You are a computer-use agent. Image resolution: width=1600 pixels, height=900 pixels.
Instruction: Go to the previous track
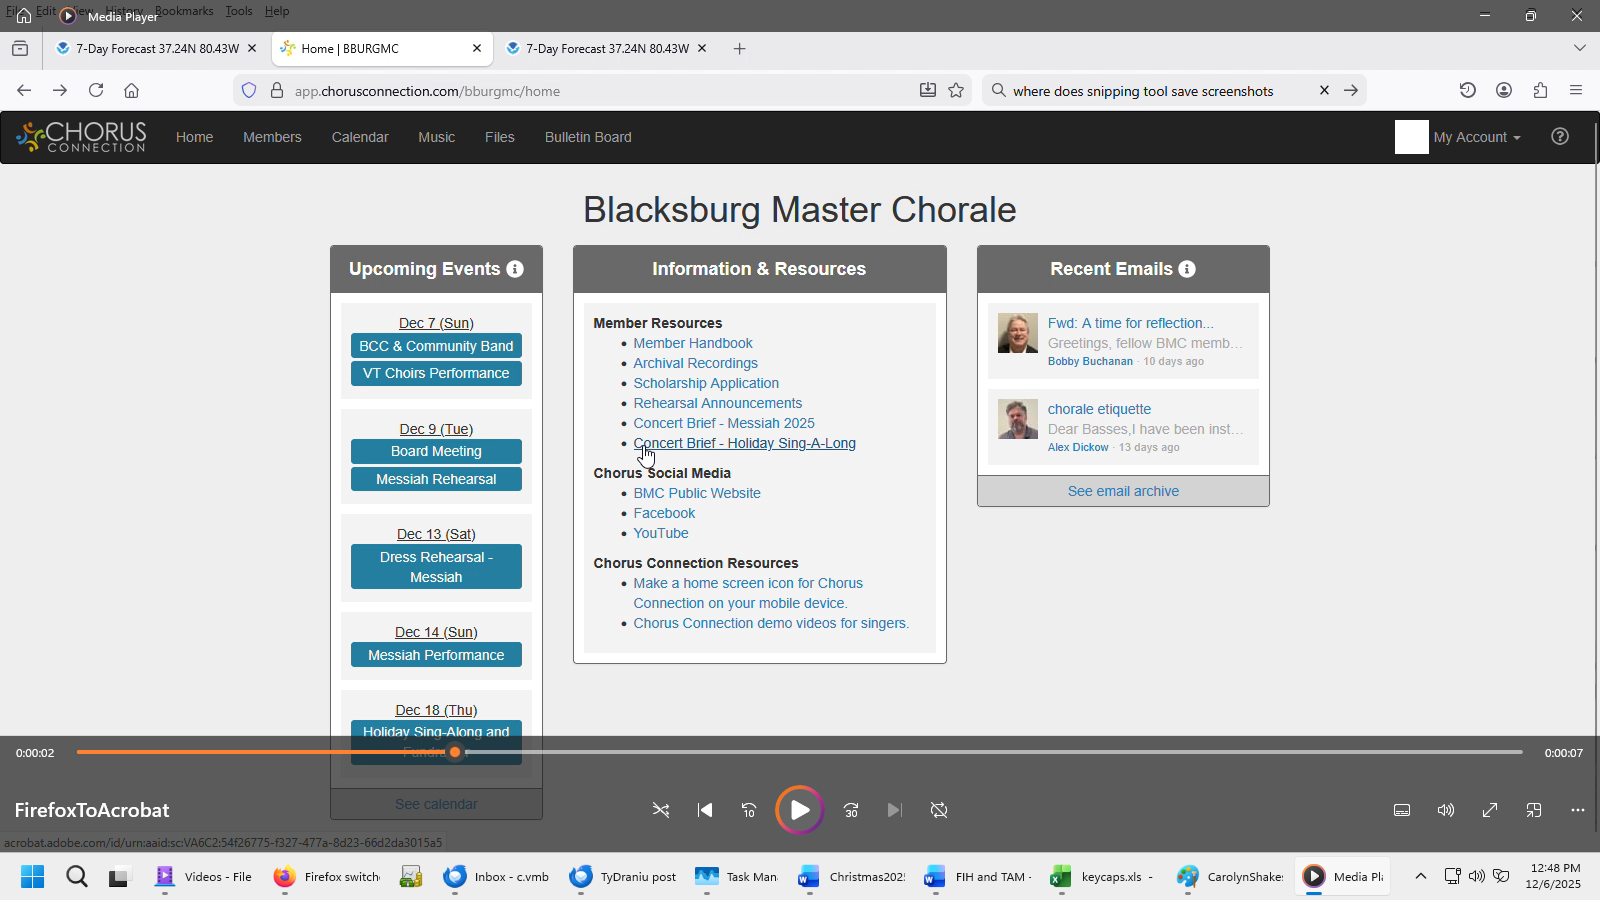[x=705, y=810]
